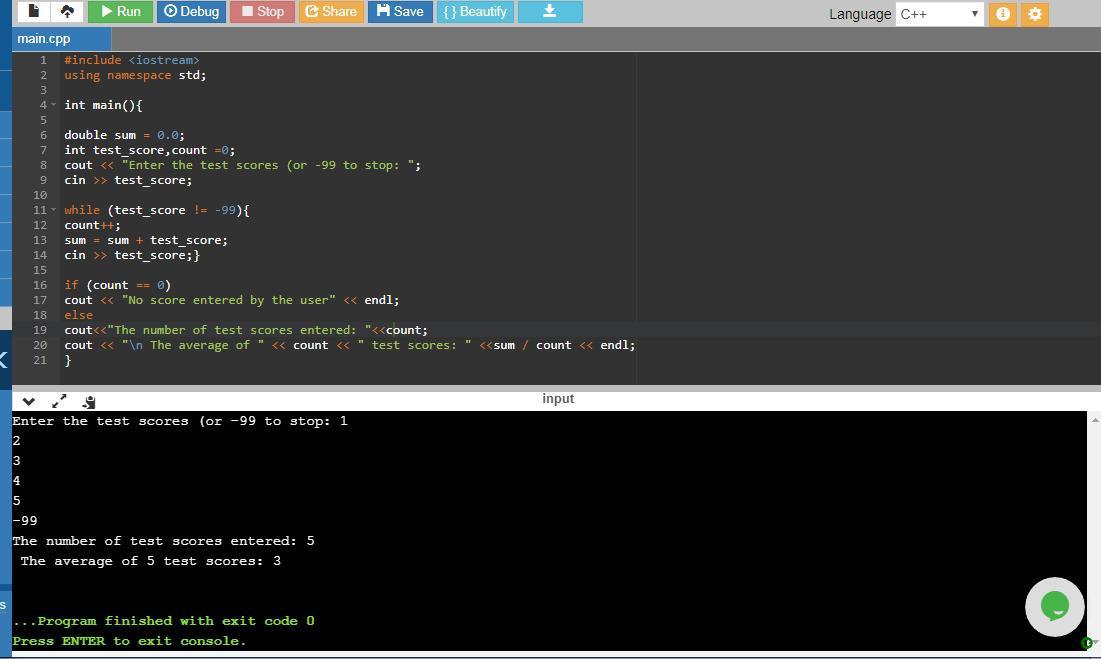
Task: Collapse the console panel with the chevron
Action: tap(28, 401)
